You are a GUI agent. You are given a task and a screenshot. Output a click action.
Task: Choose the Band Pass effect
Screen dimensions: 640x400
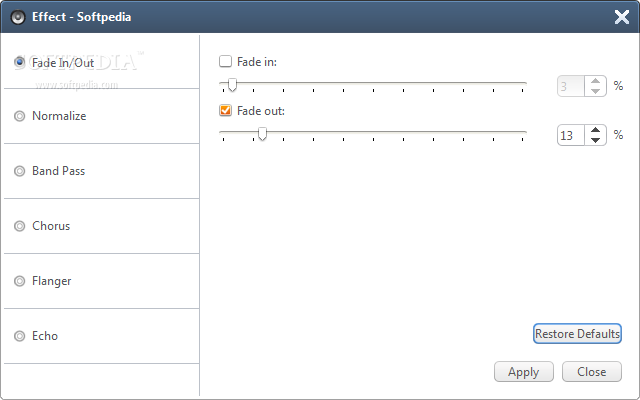[20, 171]
